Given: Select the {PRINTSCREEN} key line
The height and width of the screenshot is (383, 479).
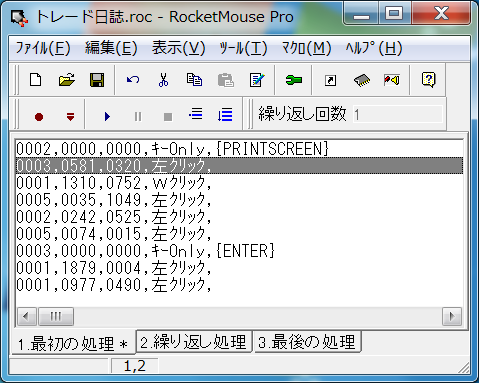Looking at the screenshot, I should pos(239,149).
